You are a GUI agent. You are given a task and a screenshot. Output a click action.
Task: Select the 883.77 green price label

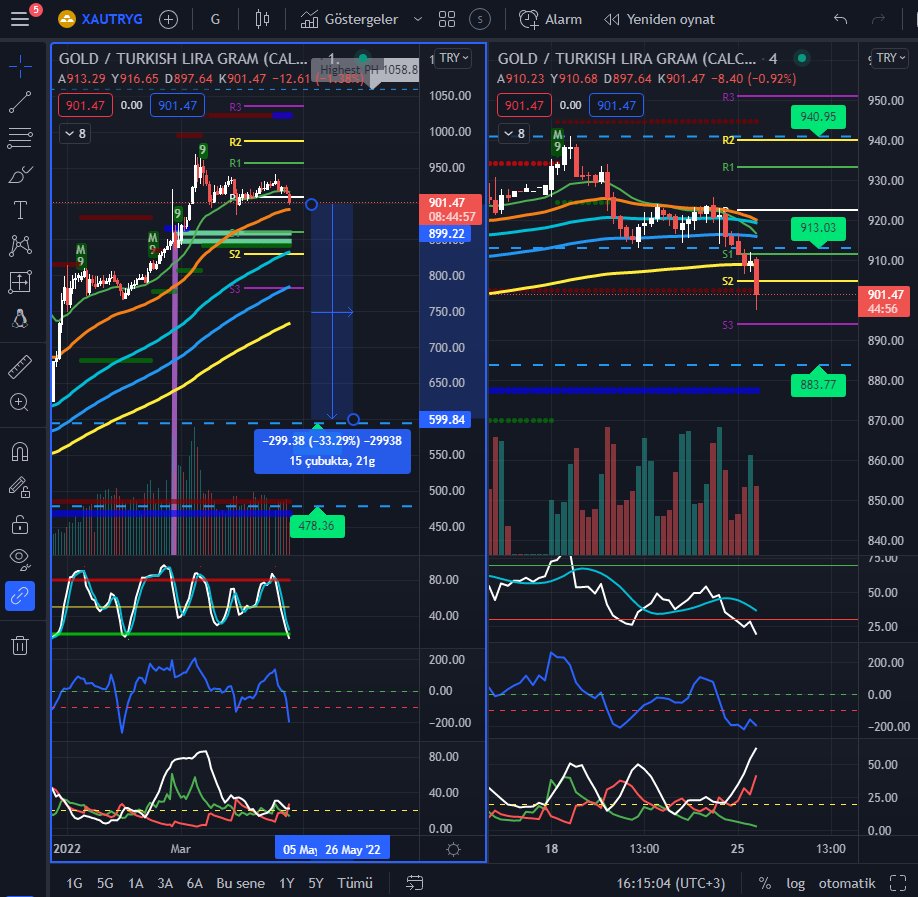(x=818, y=385)
